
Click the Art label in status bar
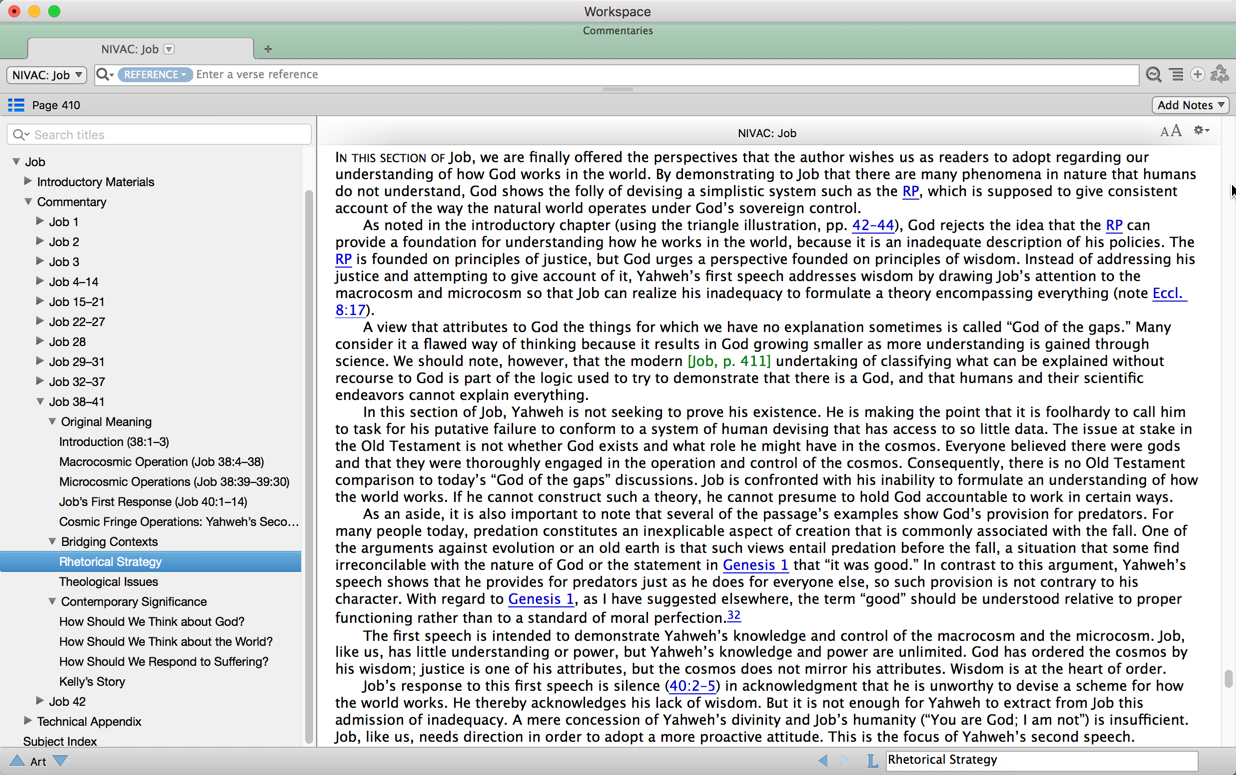tap(38, 762)
